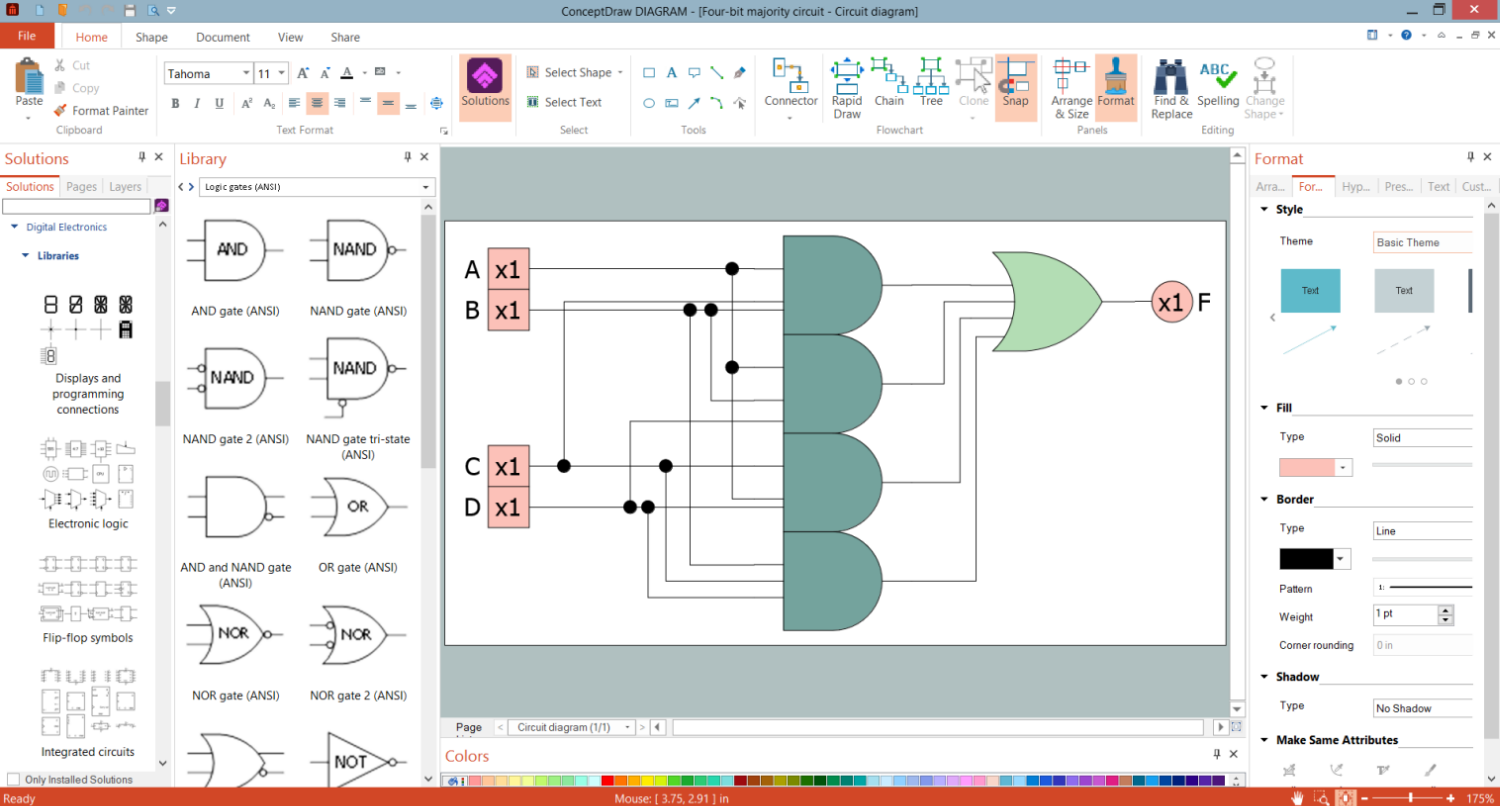Activate the Chain flowchart tool
Viewport: 1500px width, 806px height.
point(888,82)
